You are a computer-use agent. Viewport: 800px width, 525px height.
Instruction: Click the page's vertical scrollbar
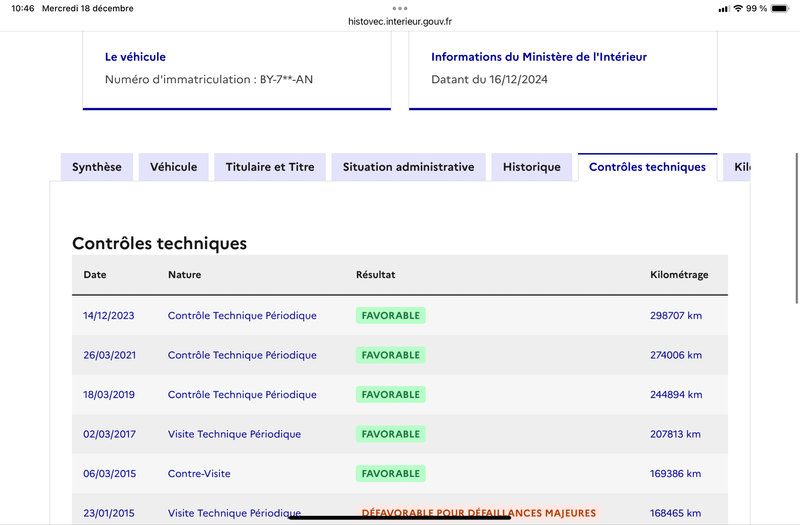pyautogui.click(x=797, y=228)
